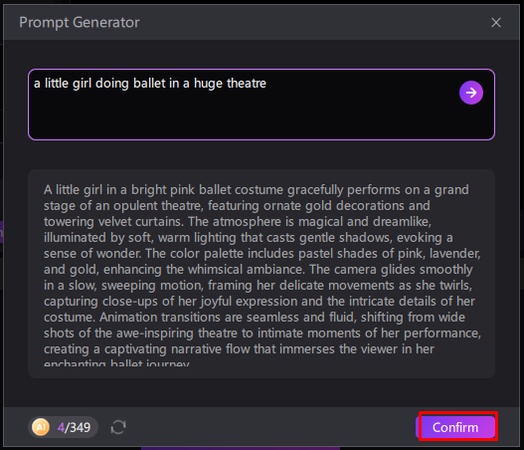Click the 'Prompt Generator' dialog title

tap(79, 22)
